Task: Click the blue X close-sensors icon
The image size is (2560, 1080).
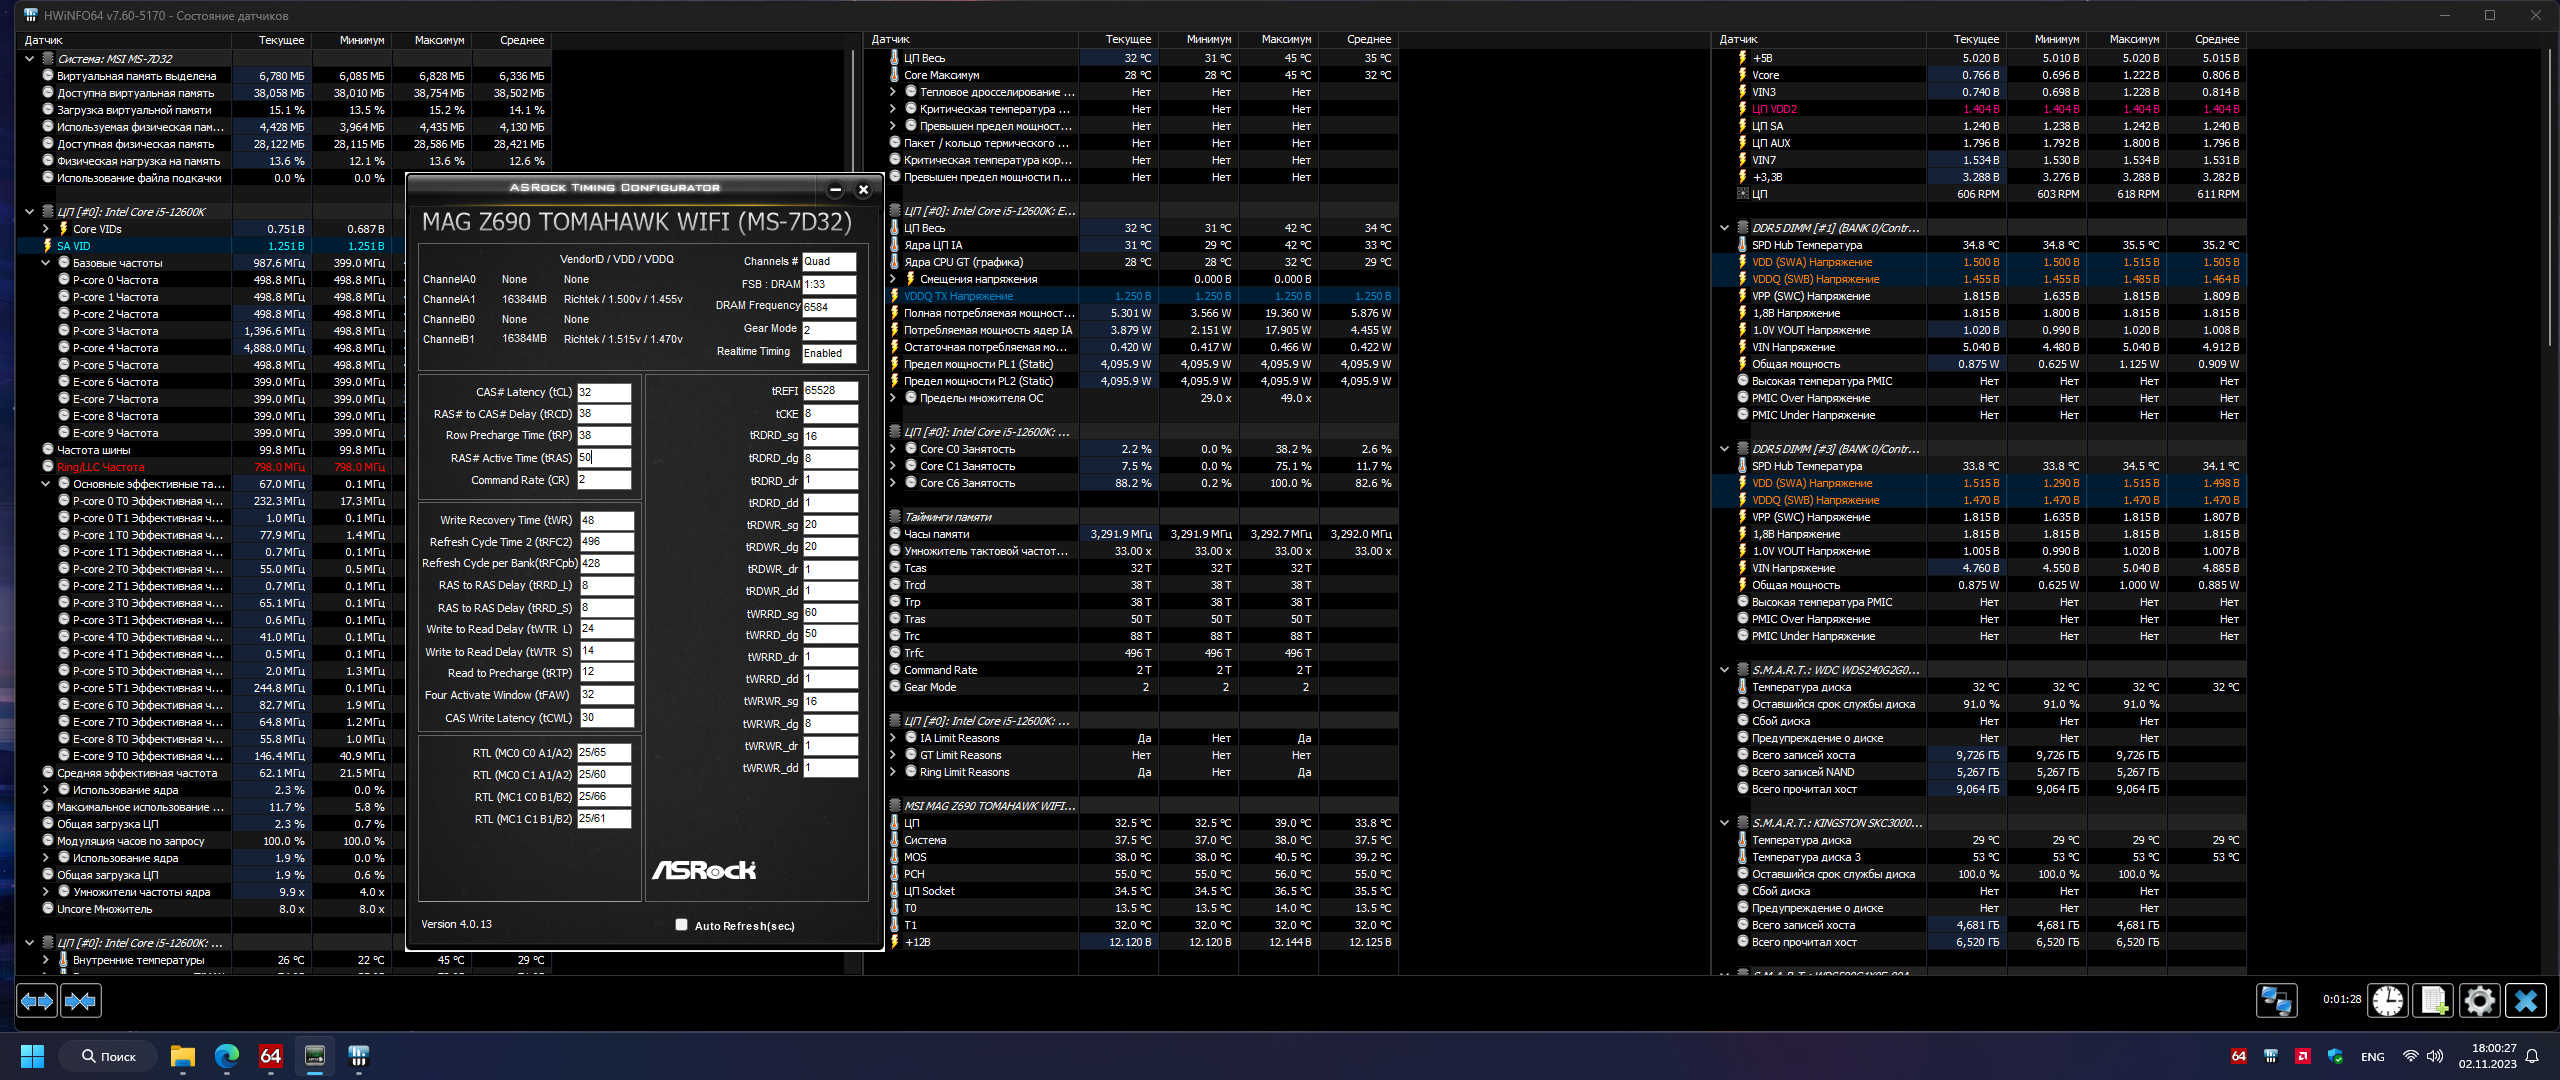Action: tap(2526, 1001)
